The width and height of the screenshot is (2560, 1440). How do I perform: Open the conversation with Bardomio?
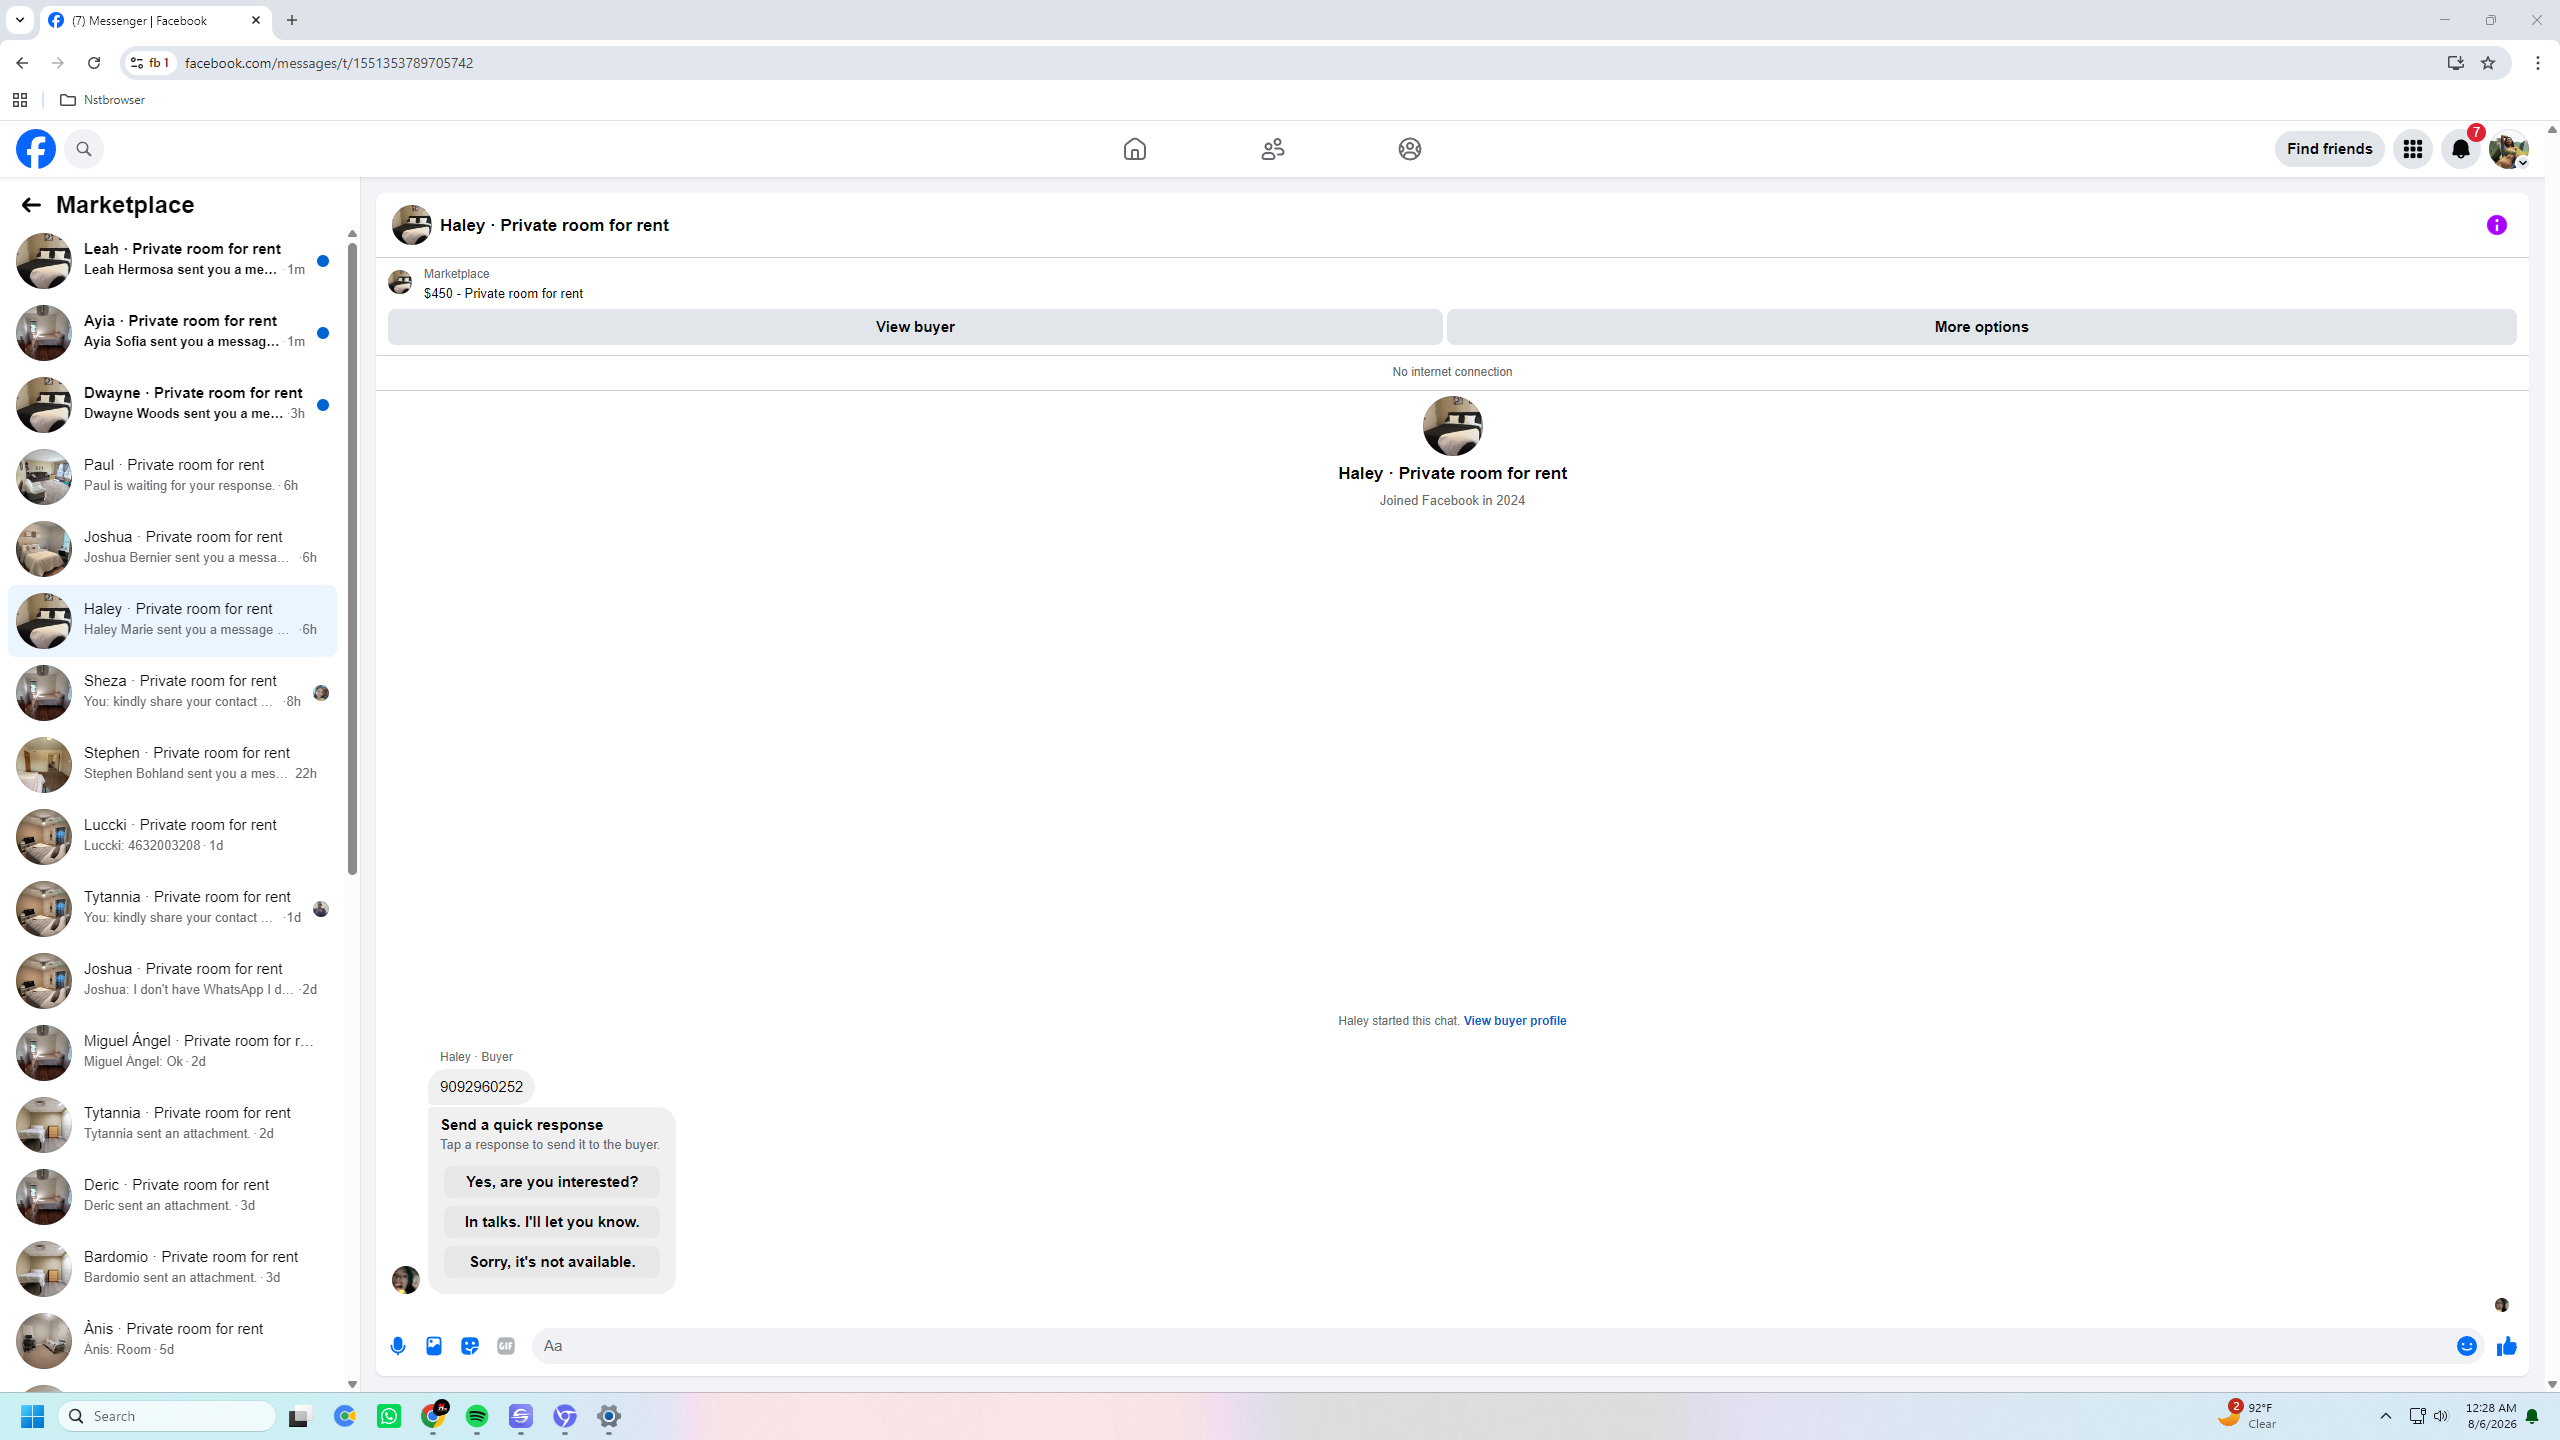click(x=173, y=1269)
